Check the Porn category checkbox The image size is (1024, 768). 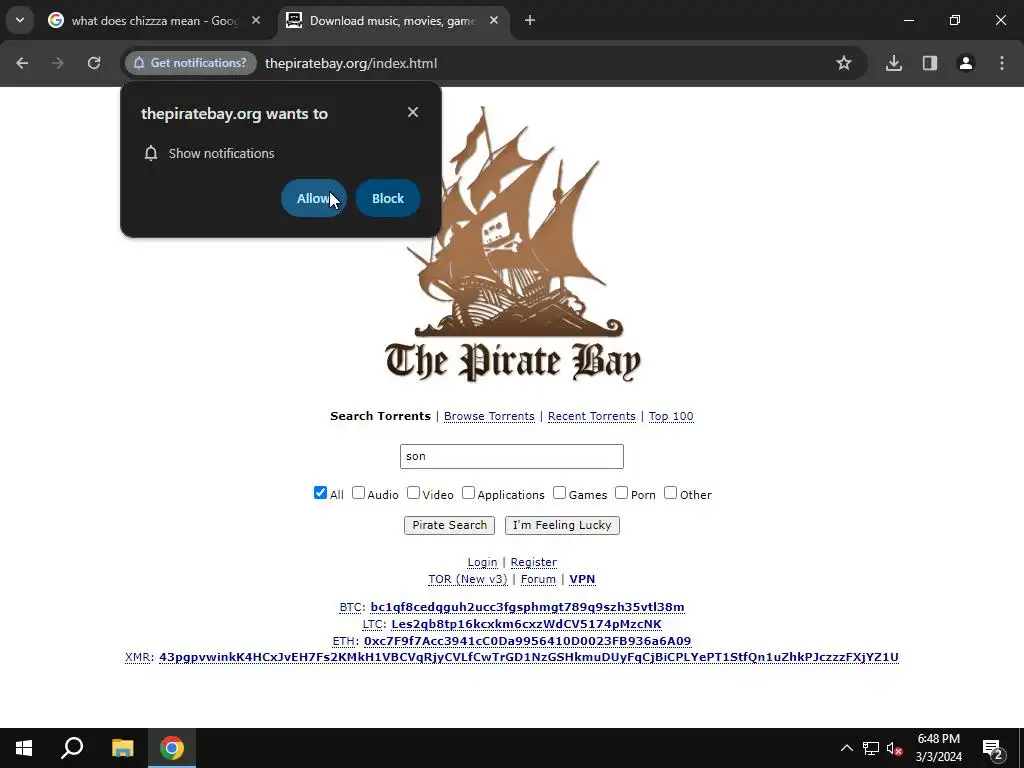622,493
